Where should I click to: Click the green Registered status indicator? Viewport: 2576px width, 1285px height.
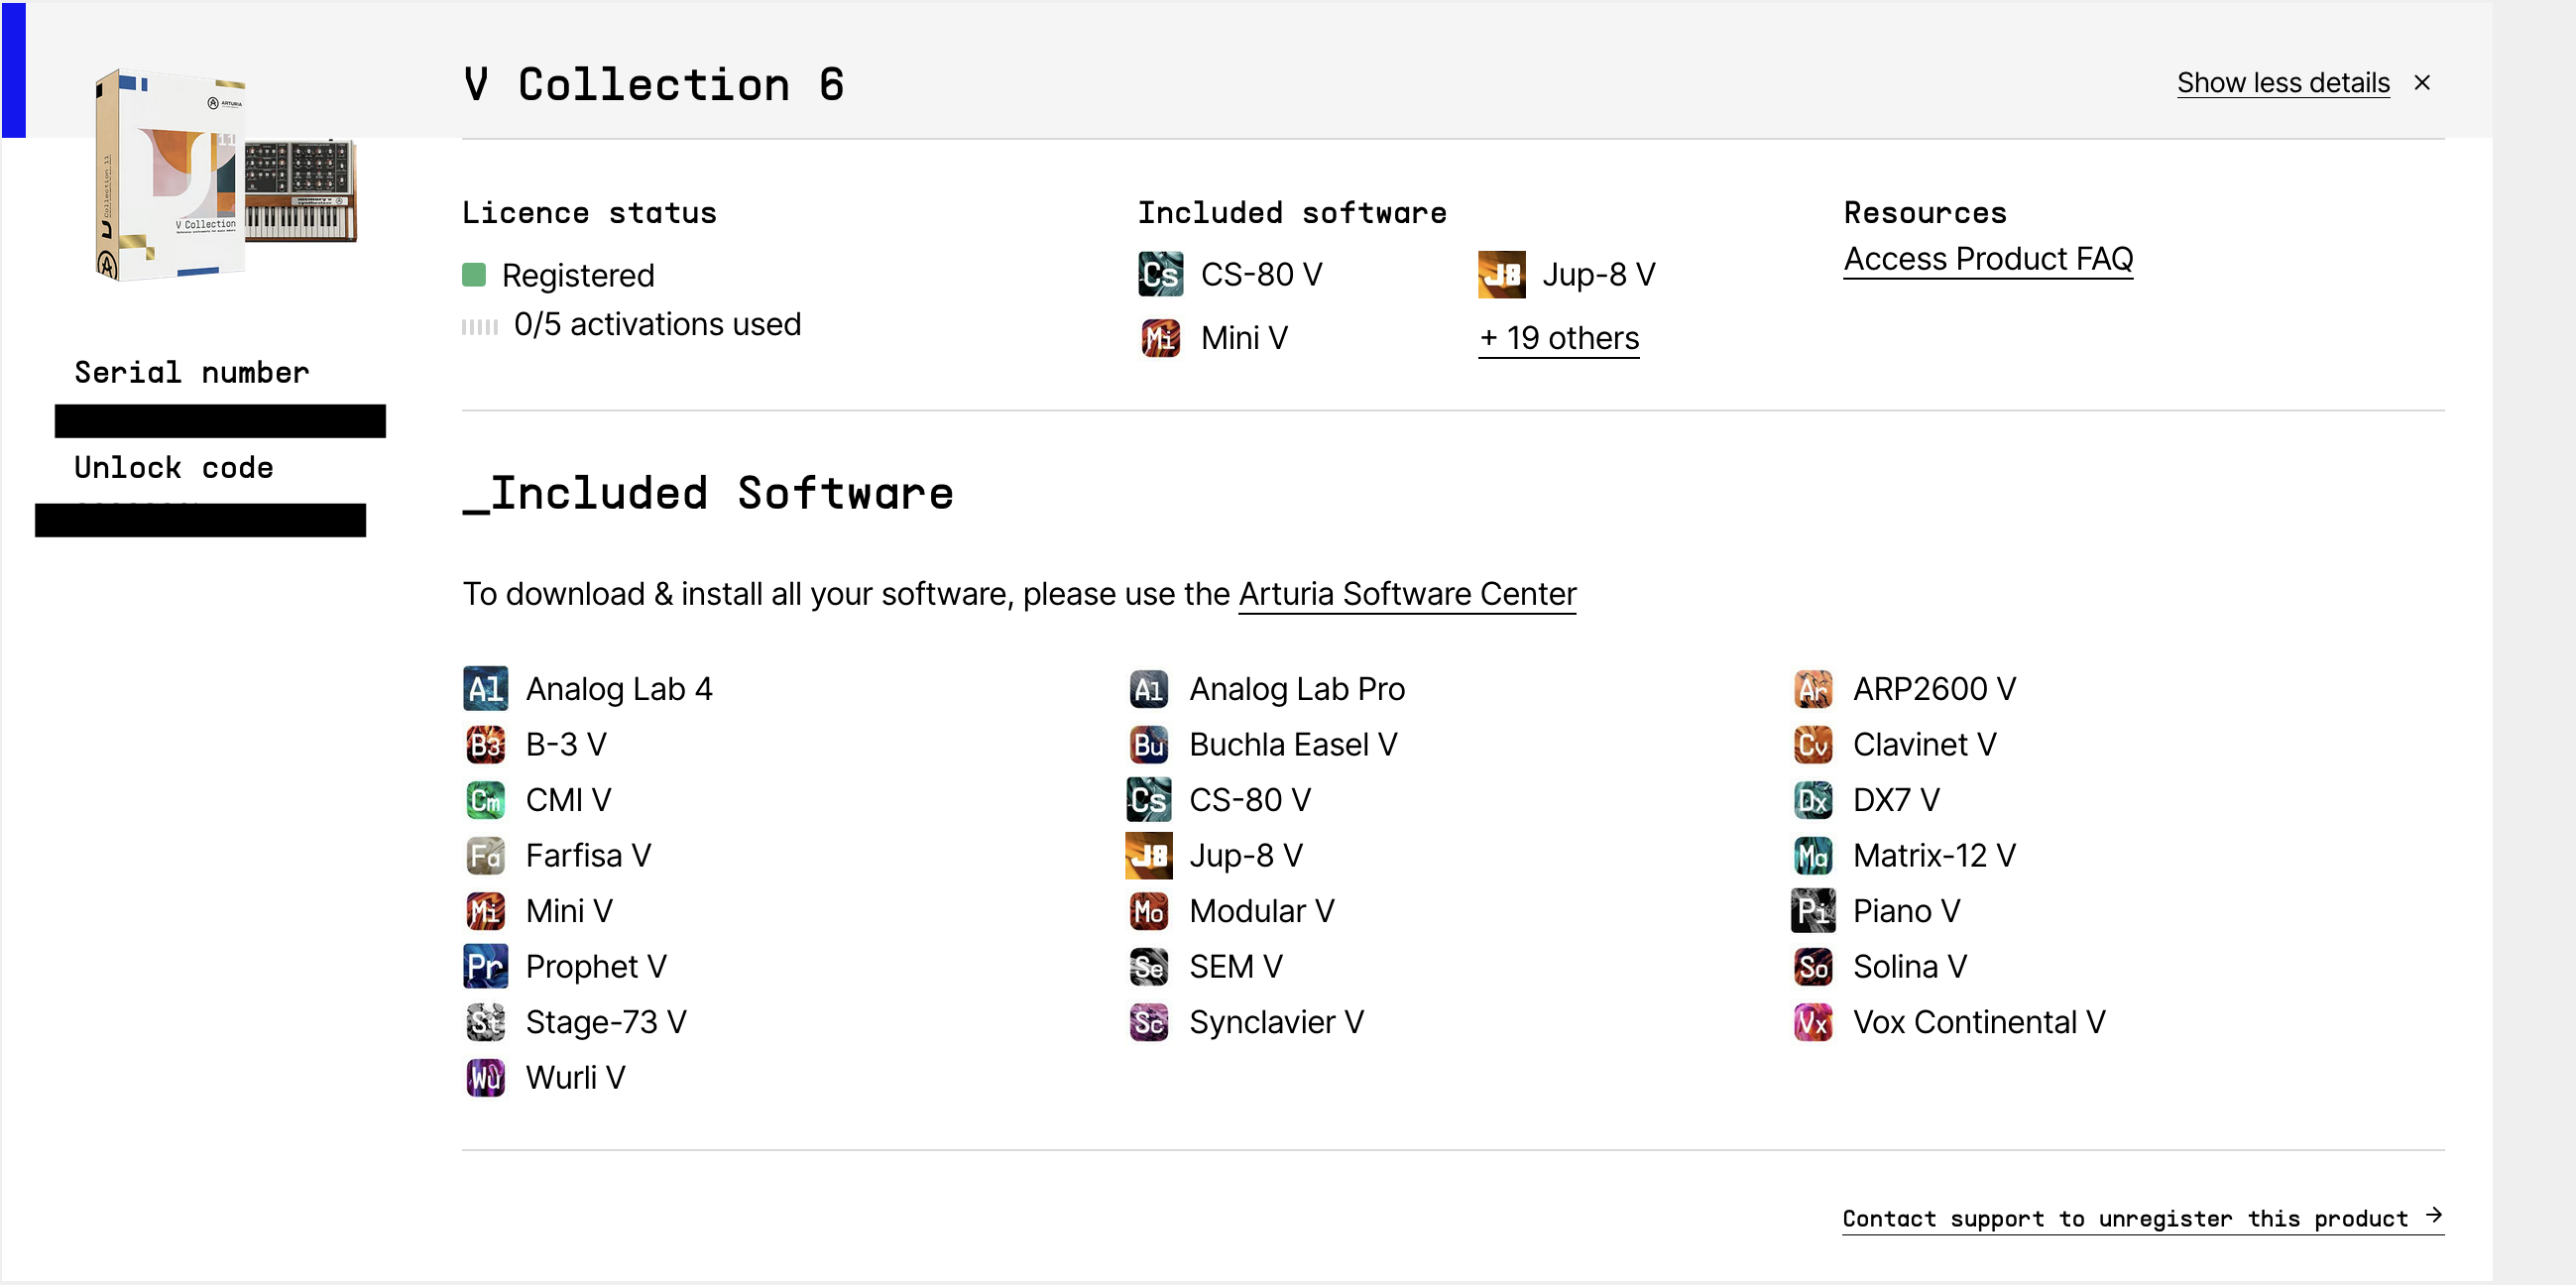[474, 275]
